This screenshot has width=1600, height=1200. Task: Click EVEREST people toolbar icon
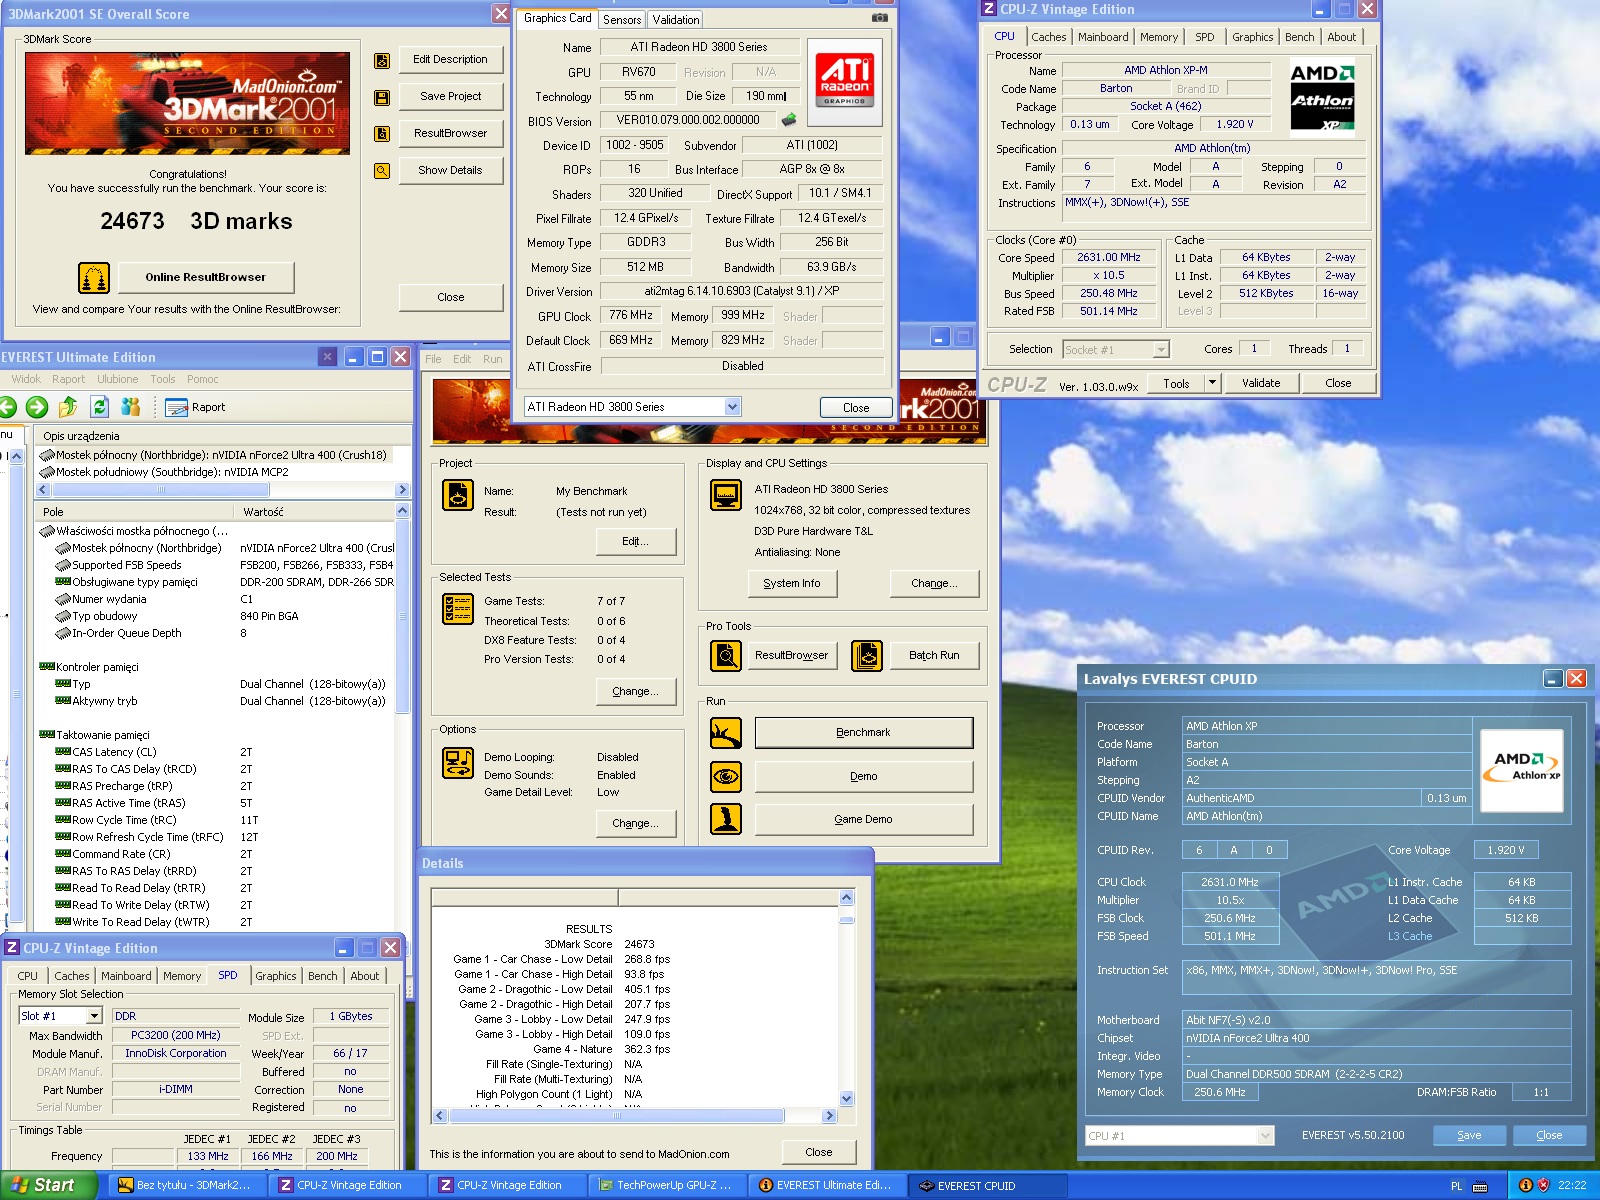(130, 407)
